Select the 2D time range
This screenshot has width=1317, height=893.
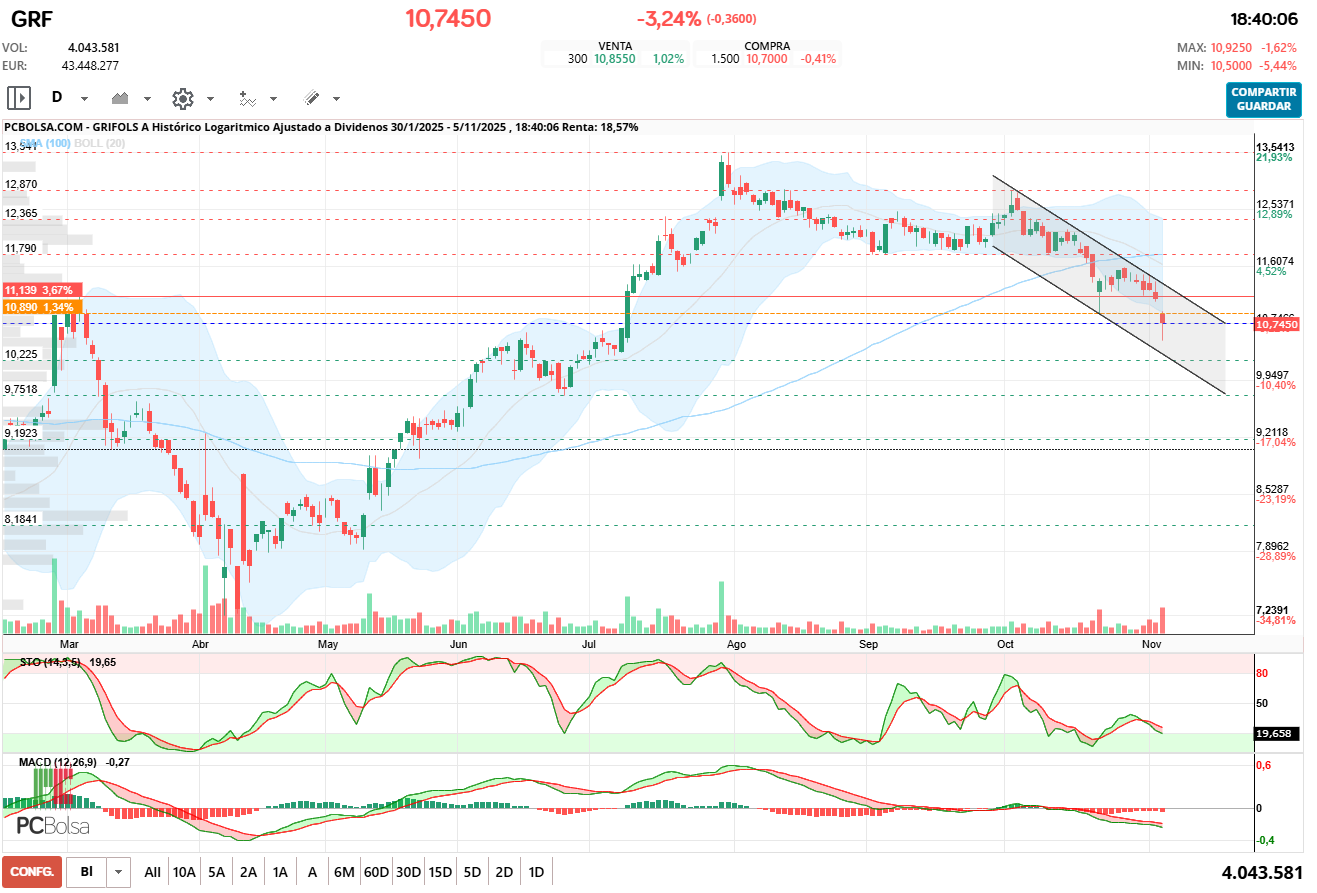pyautogui.click(x=504, y=872)
